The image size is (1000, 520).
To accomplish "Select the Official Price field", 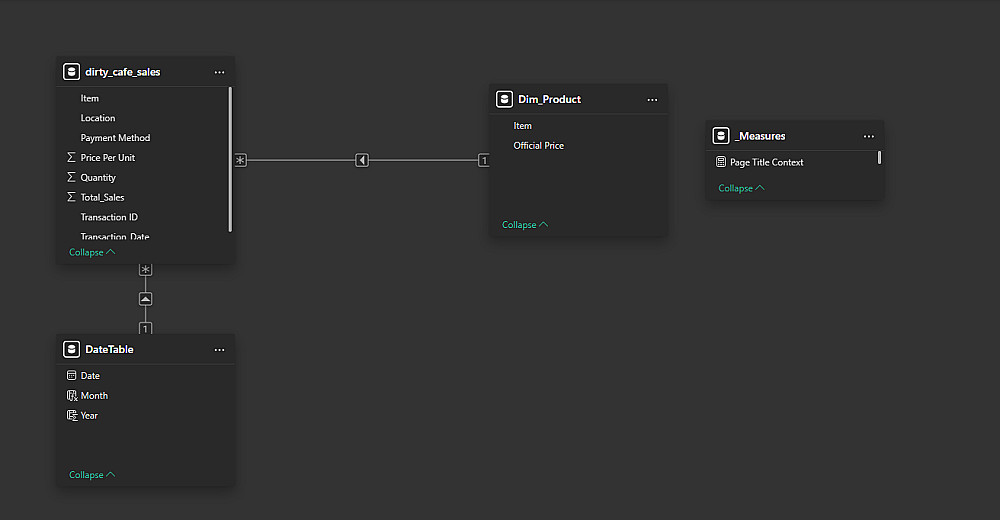I will tap(538, 146).
